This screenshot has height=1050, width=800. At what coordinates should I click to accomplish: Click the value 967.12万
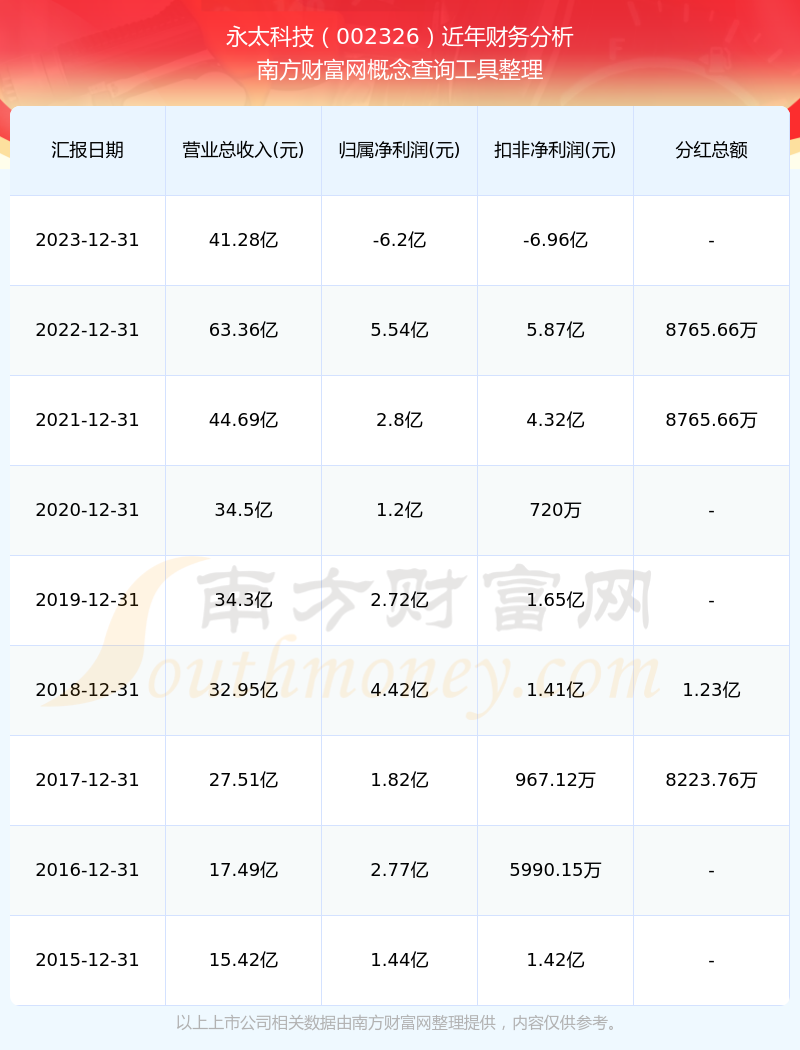(556, 780)
